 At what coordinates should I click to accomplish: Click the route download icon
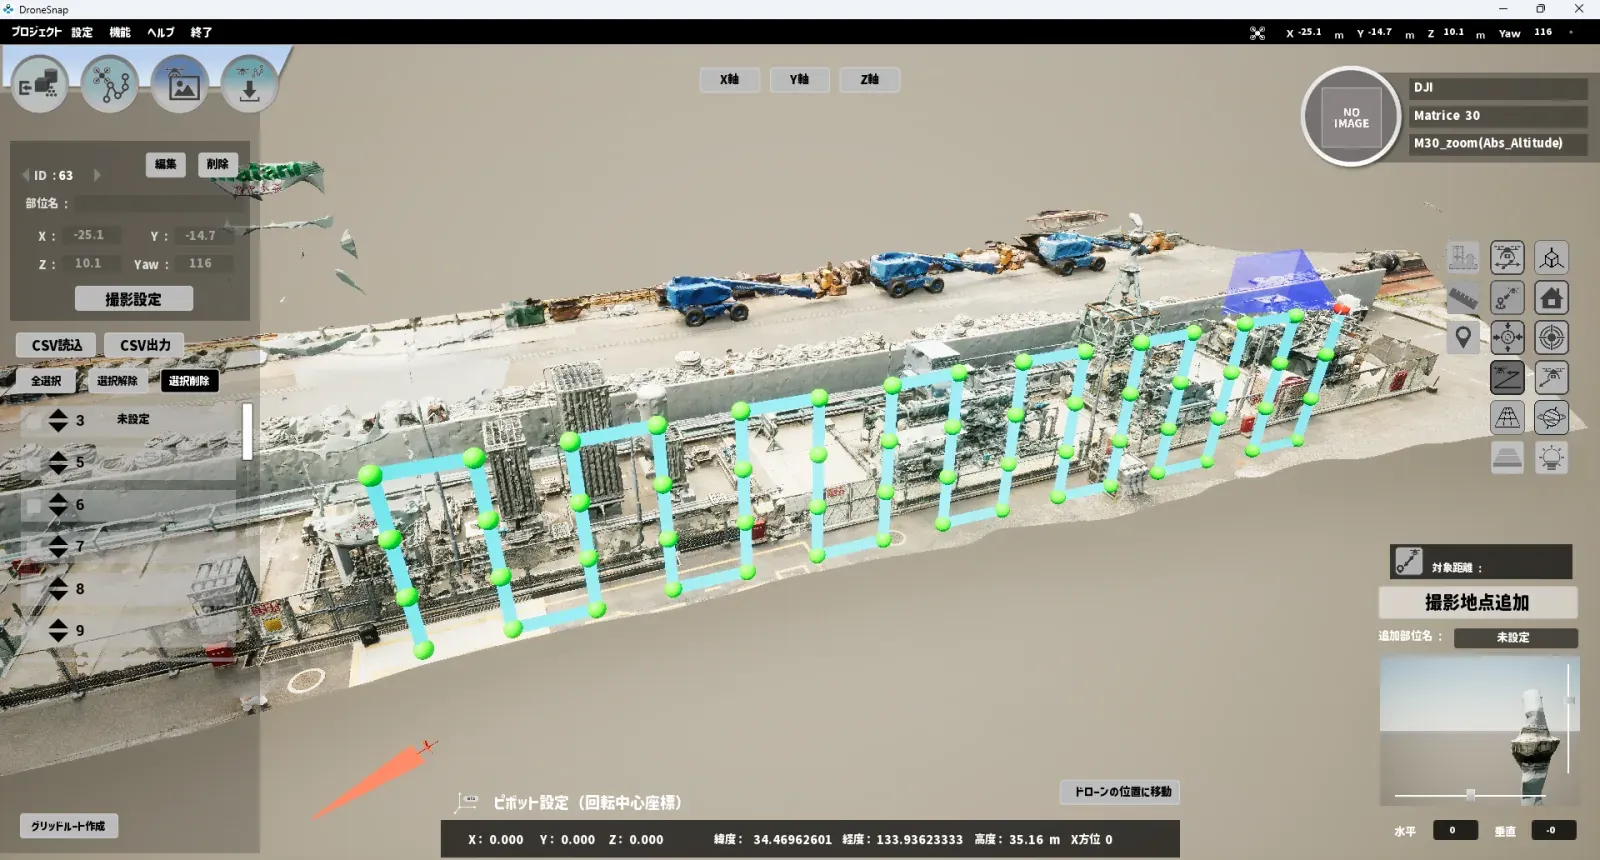250,85
